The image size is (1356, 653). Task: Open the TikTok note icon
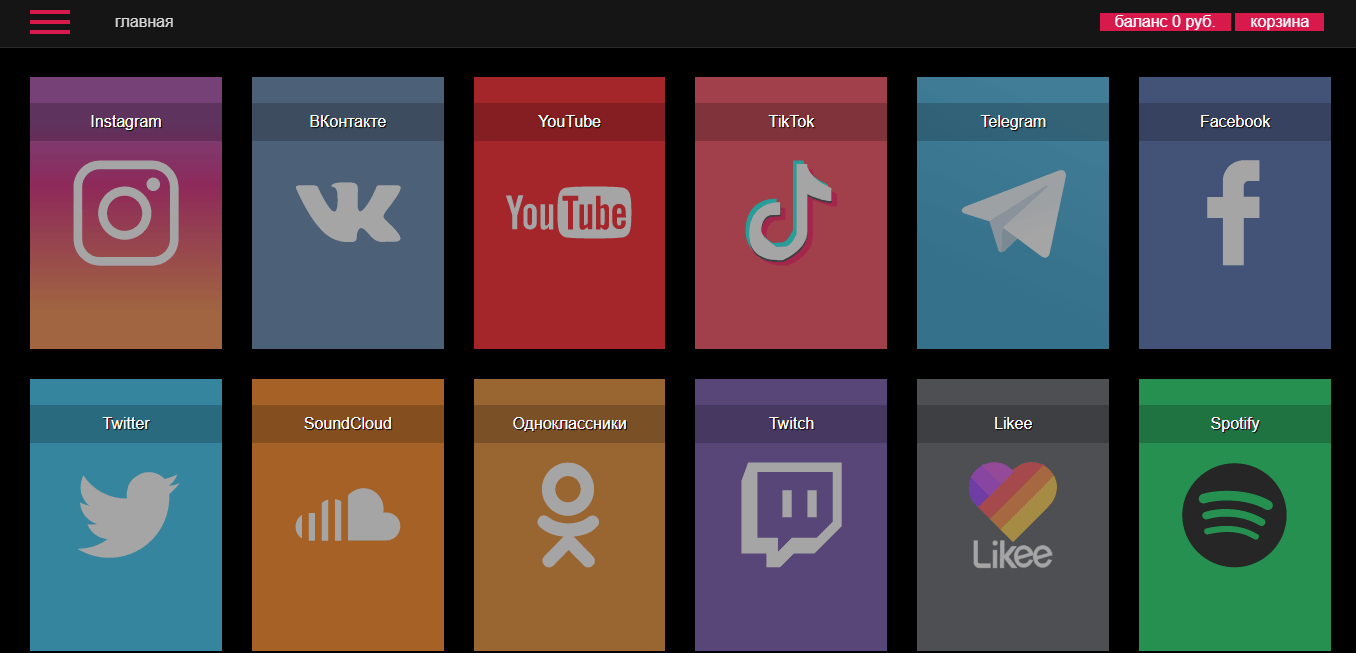click(790, 212)
